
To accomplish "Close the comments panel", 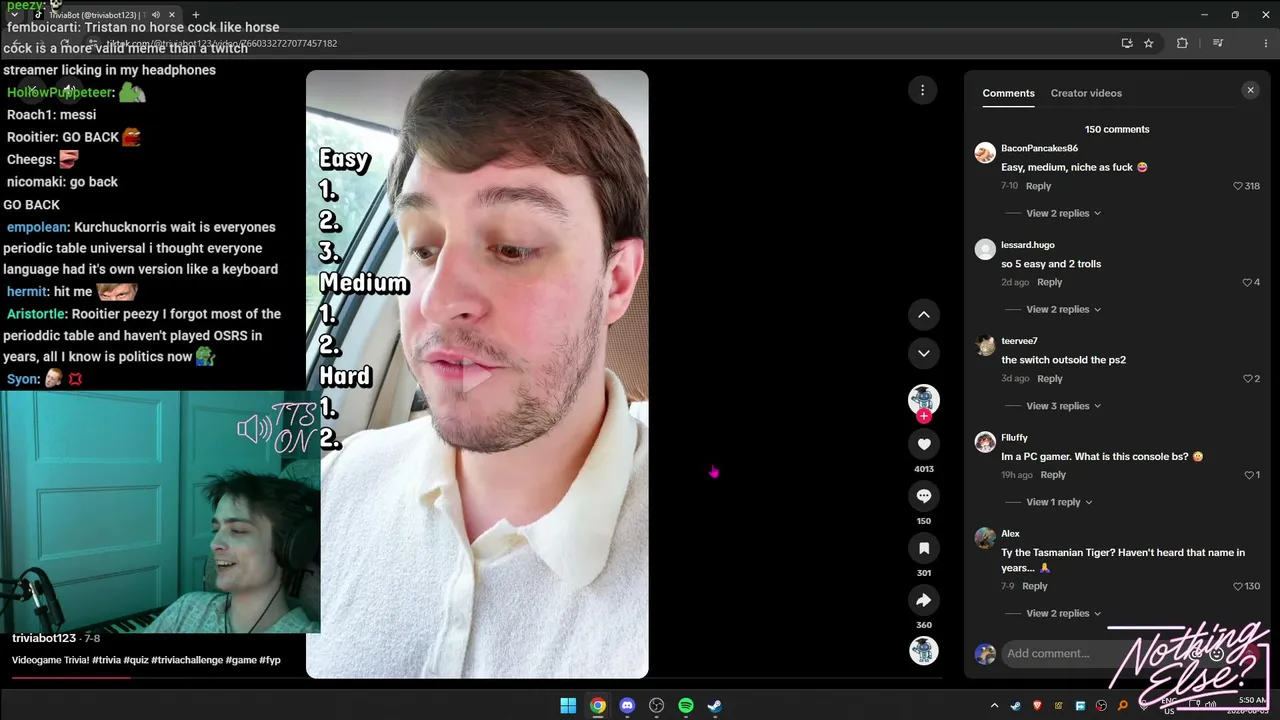I will click(x=1250, y=90).
